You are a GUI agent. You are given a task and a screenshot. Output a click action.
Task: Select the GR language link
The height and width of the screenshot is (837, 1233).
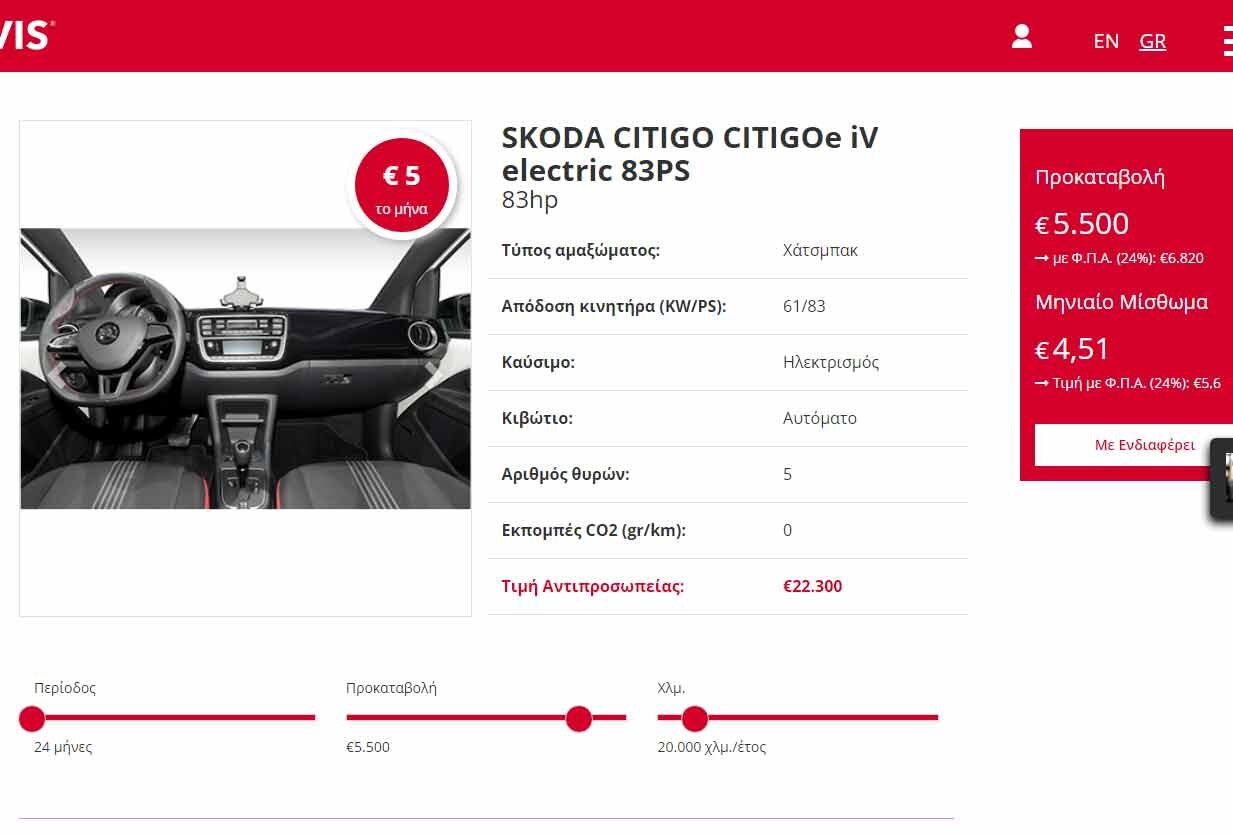(1153, 41)
